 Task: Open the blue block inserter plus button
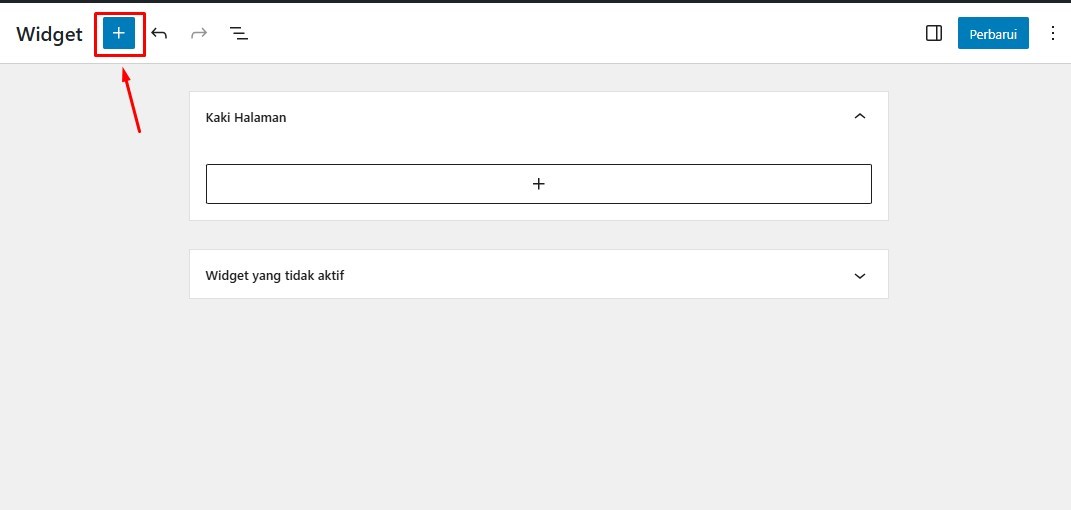pos(119,33)
